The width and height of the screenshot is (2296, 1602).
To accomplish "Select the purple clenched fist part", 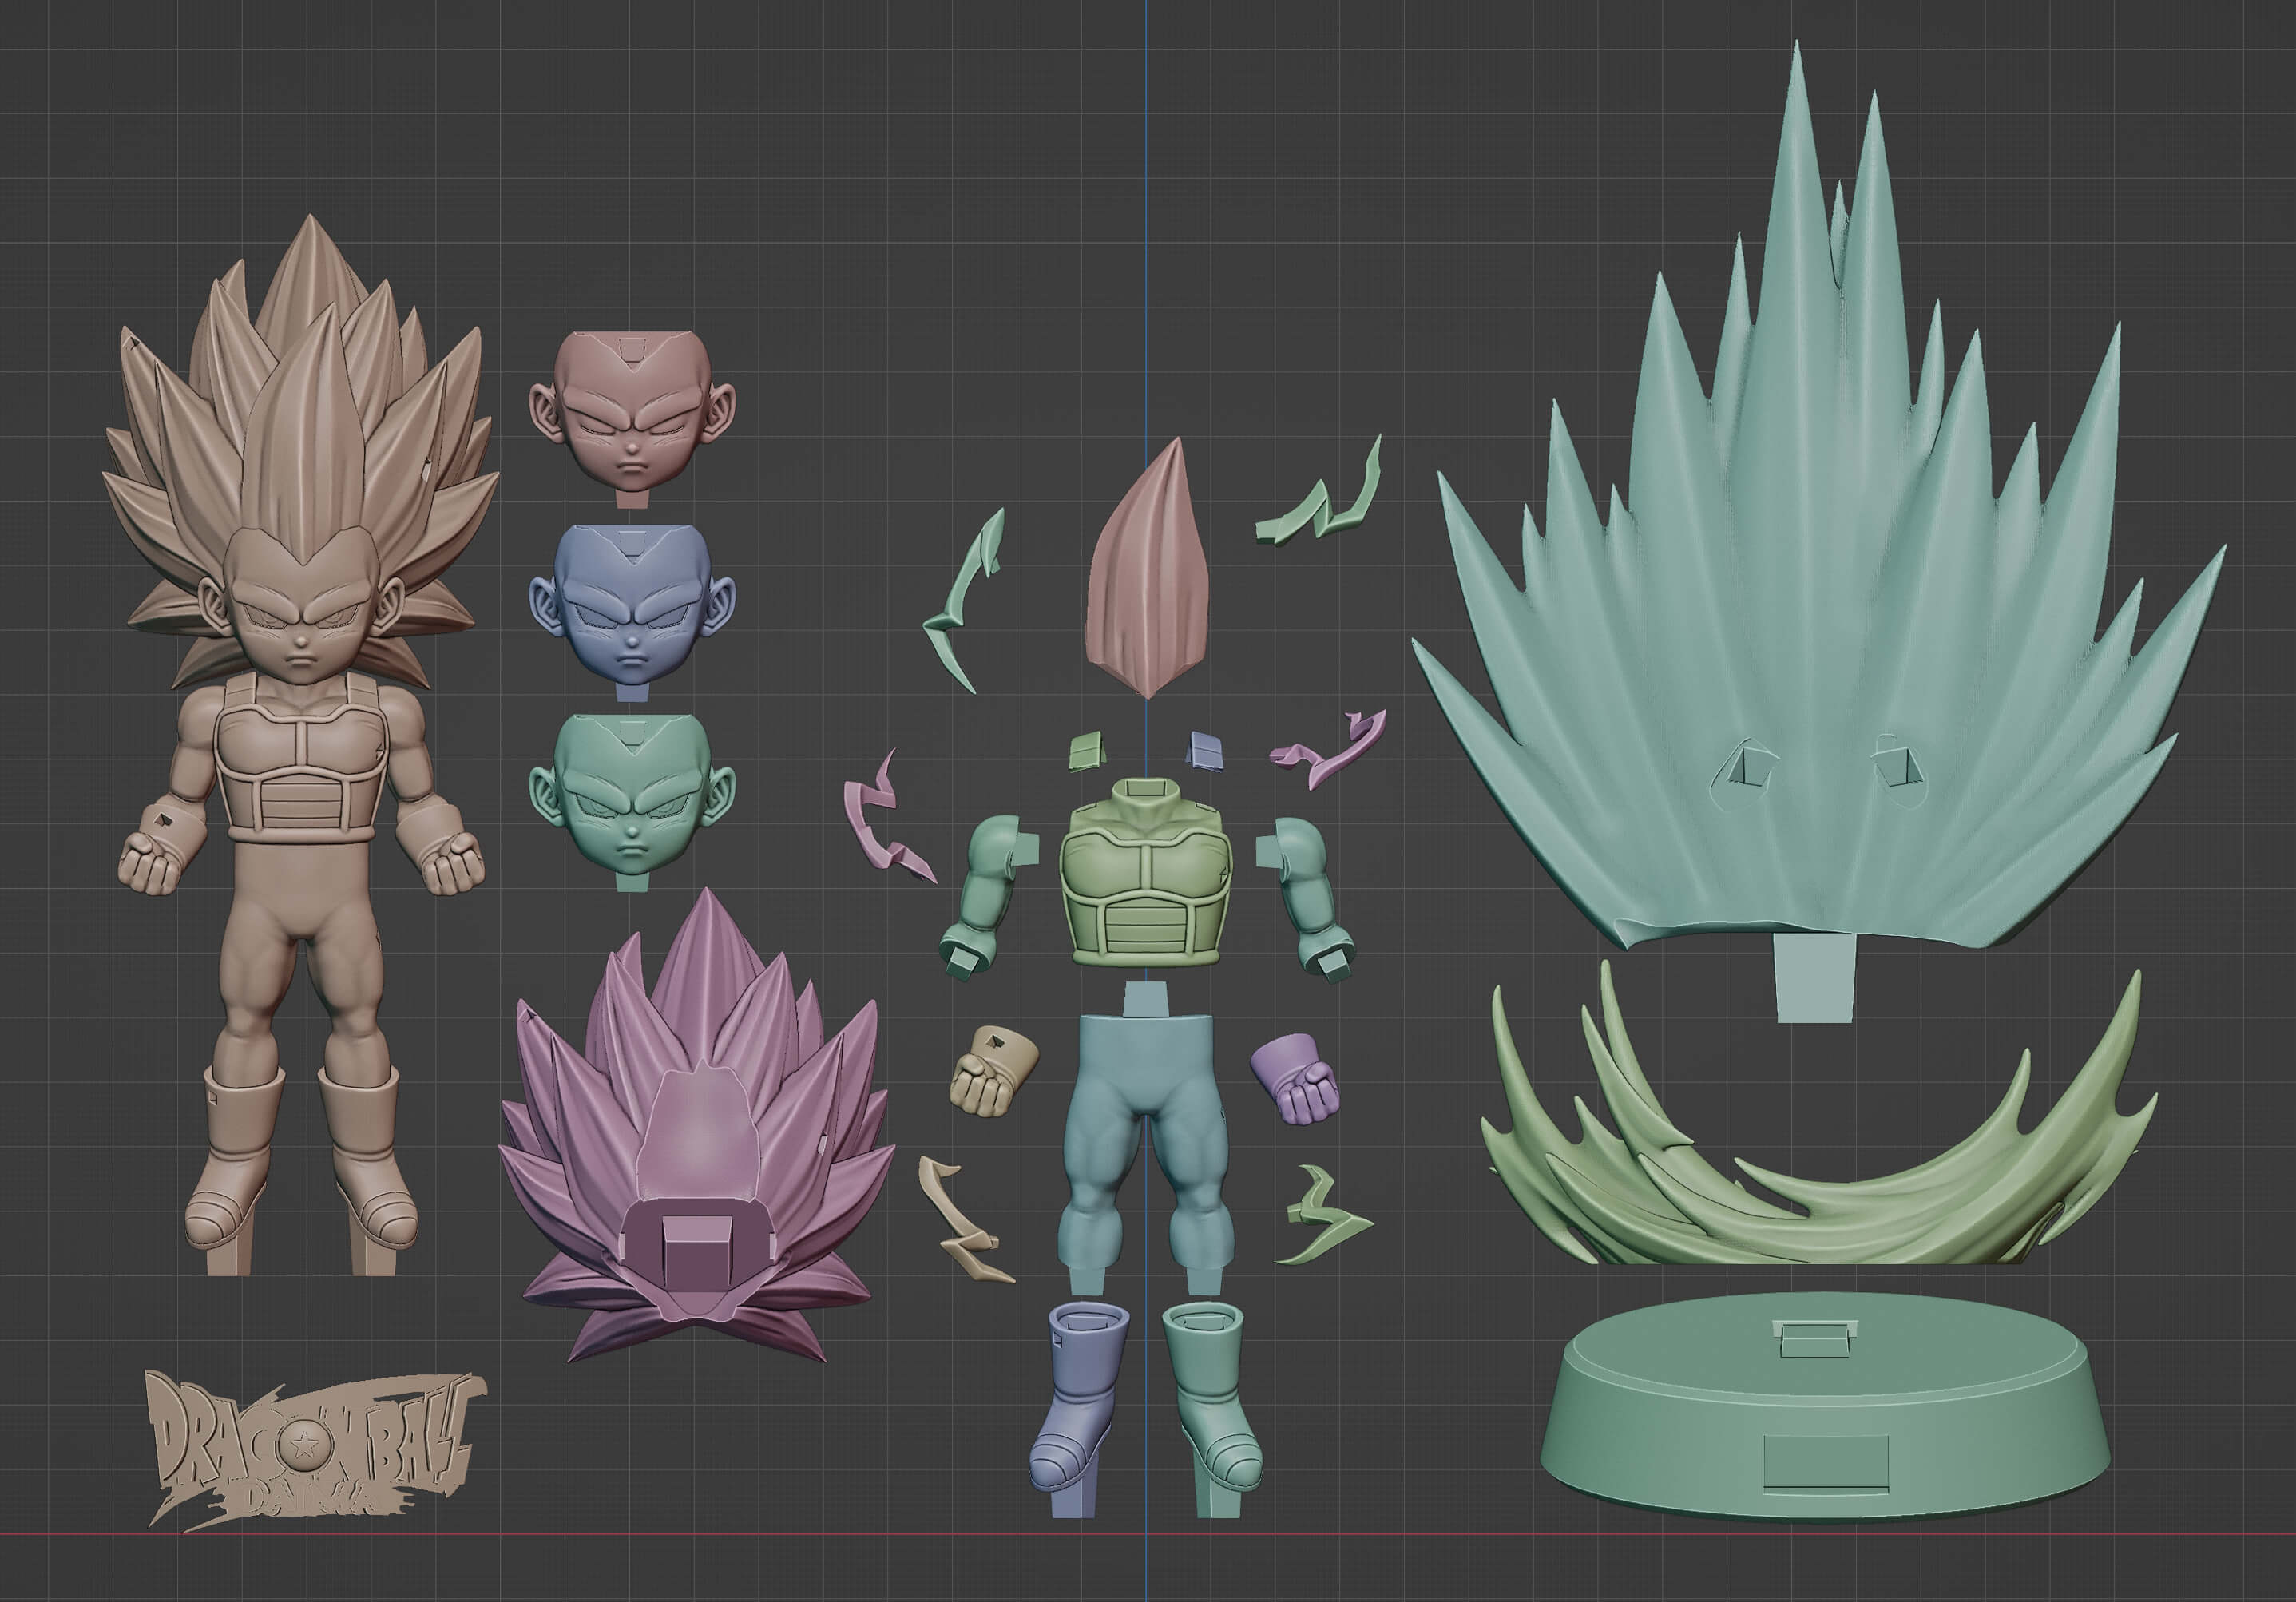I will (x=1296, y=1079).
